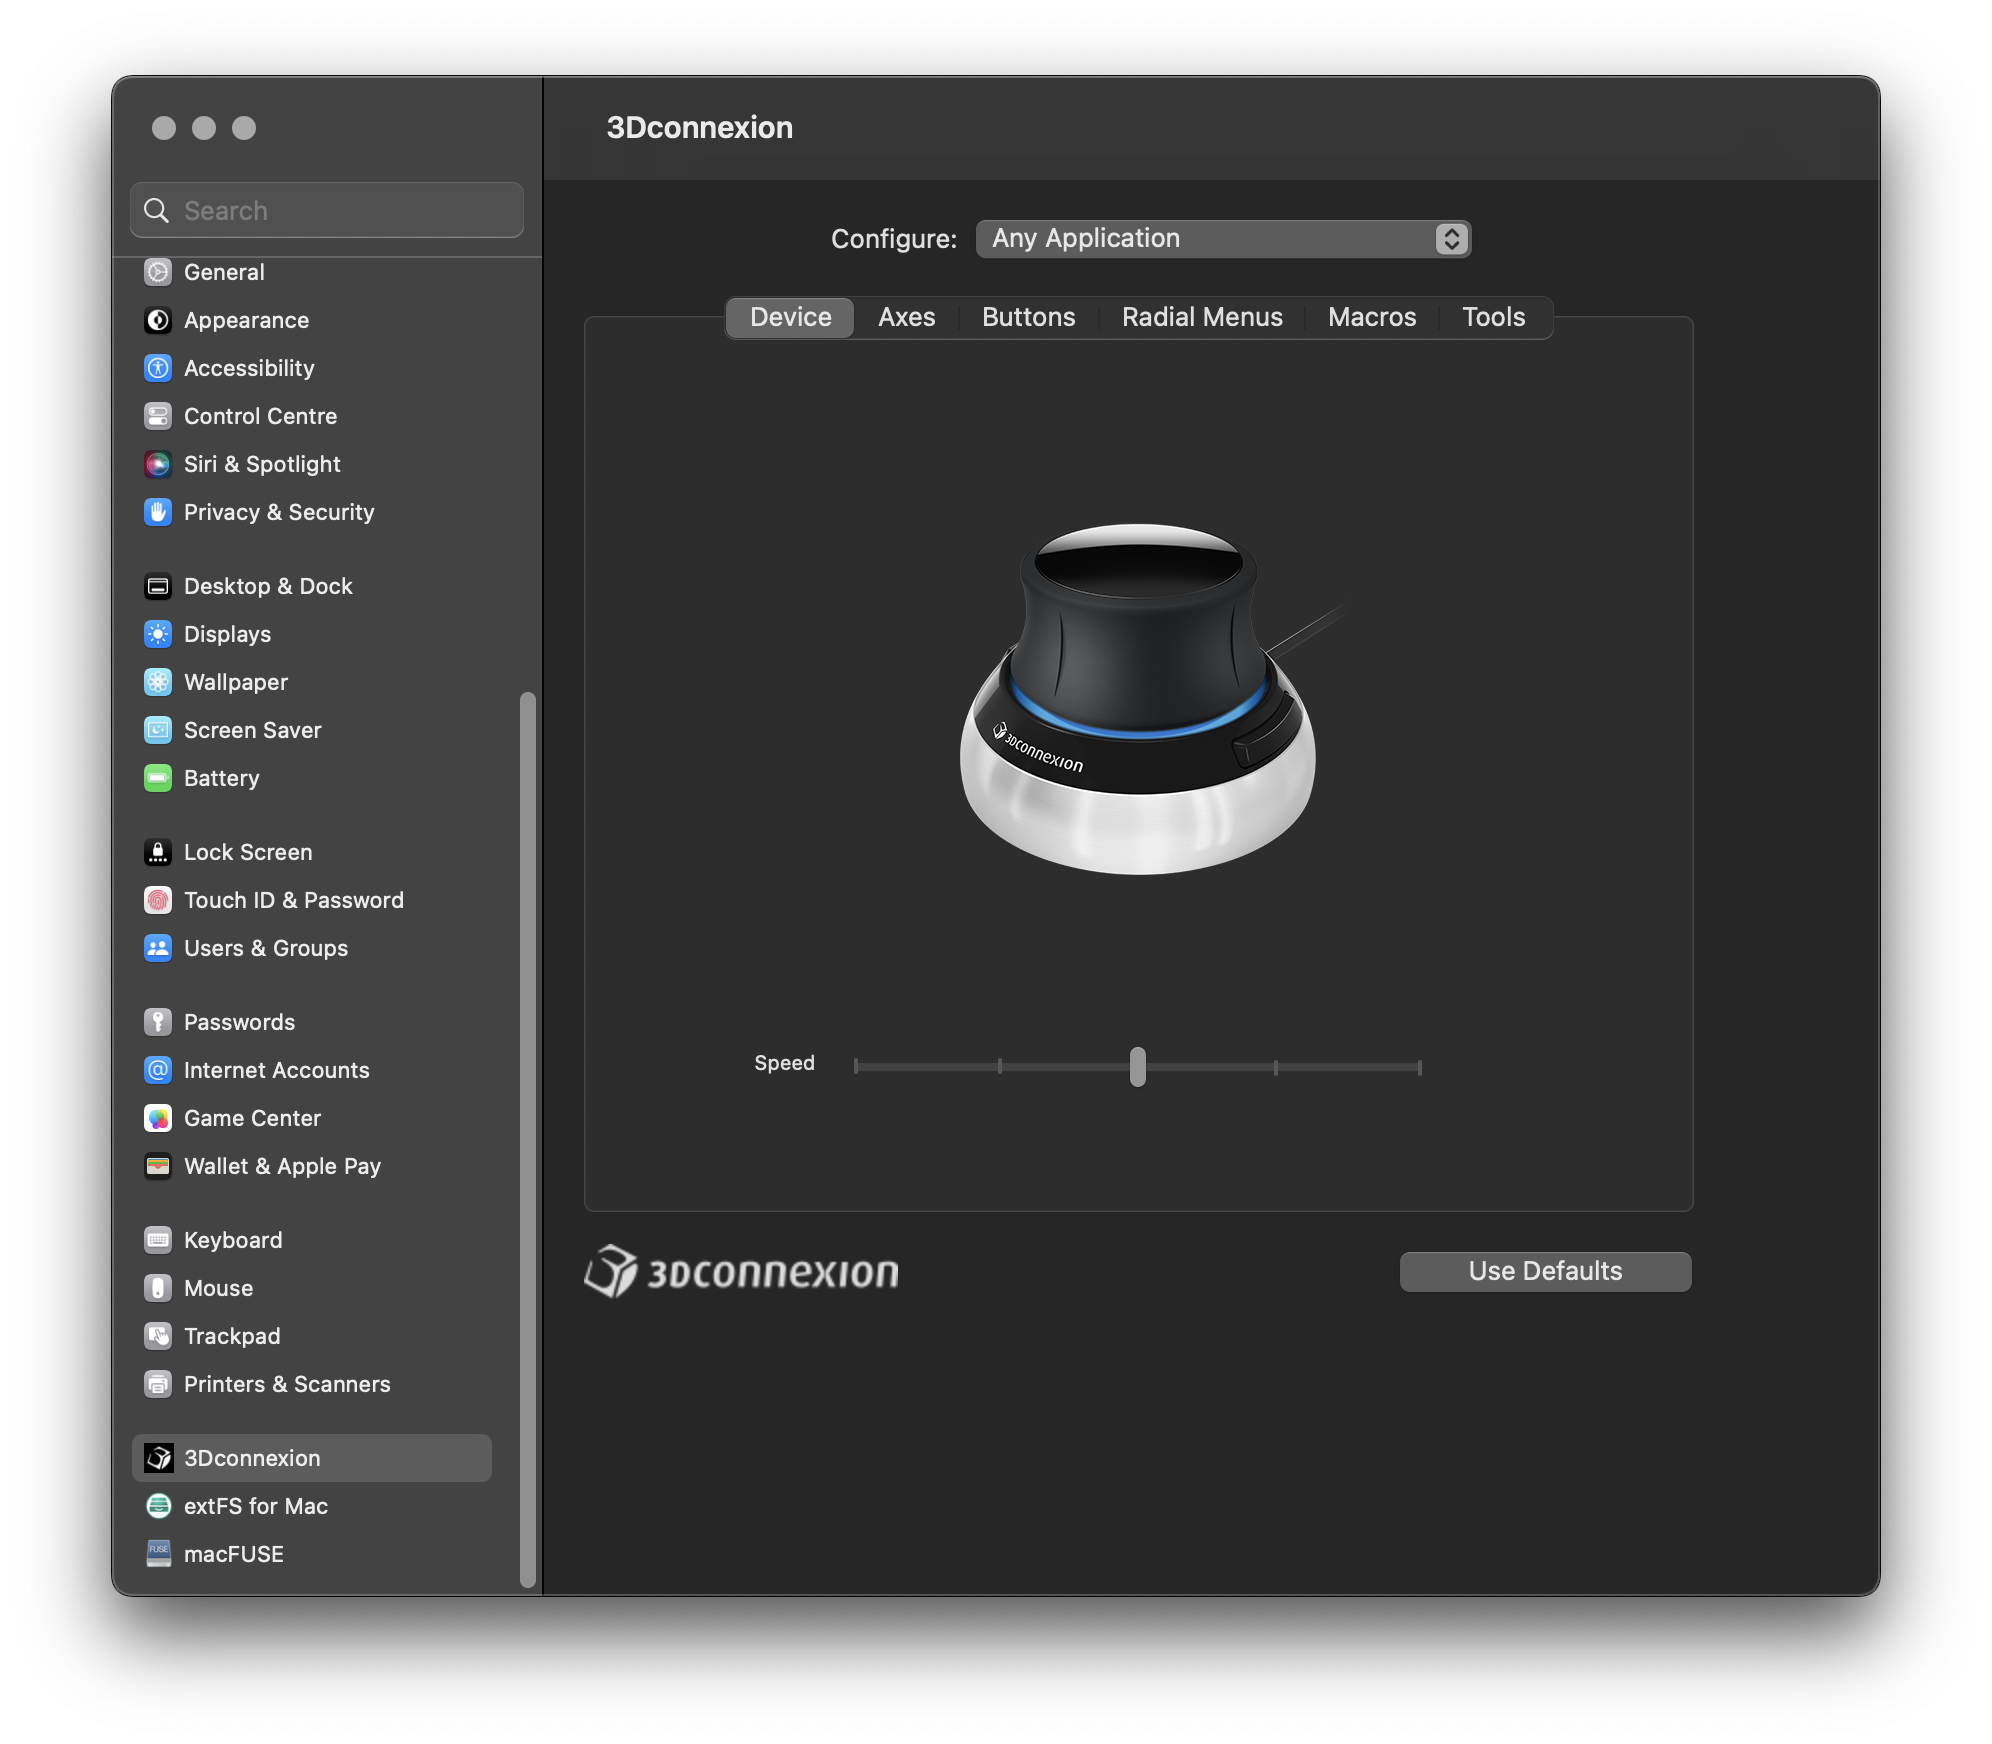Open the Configure application dropdown
The height and width of the screenshot is (1744, 1992).
(1222, 238)
